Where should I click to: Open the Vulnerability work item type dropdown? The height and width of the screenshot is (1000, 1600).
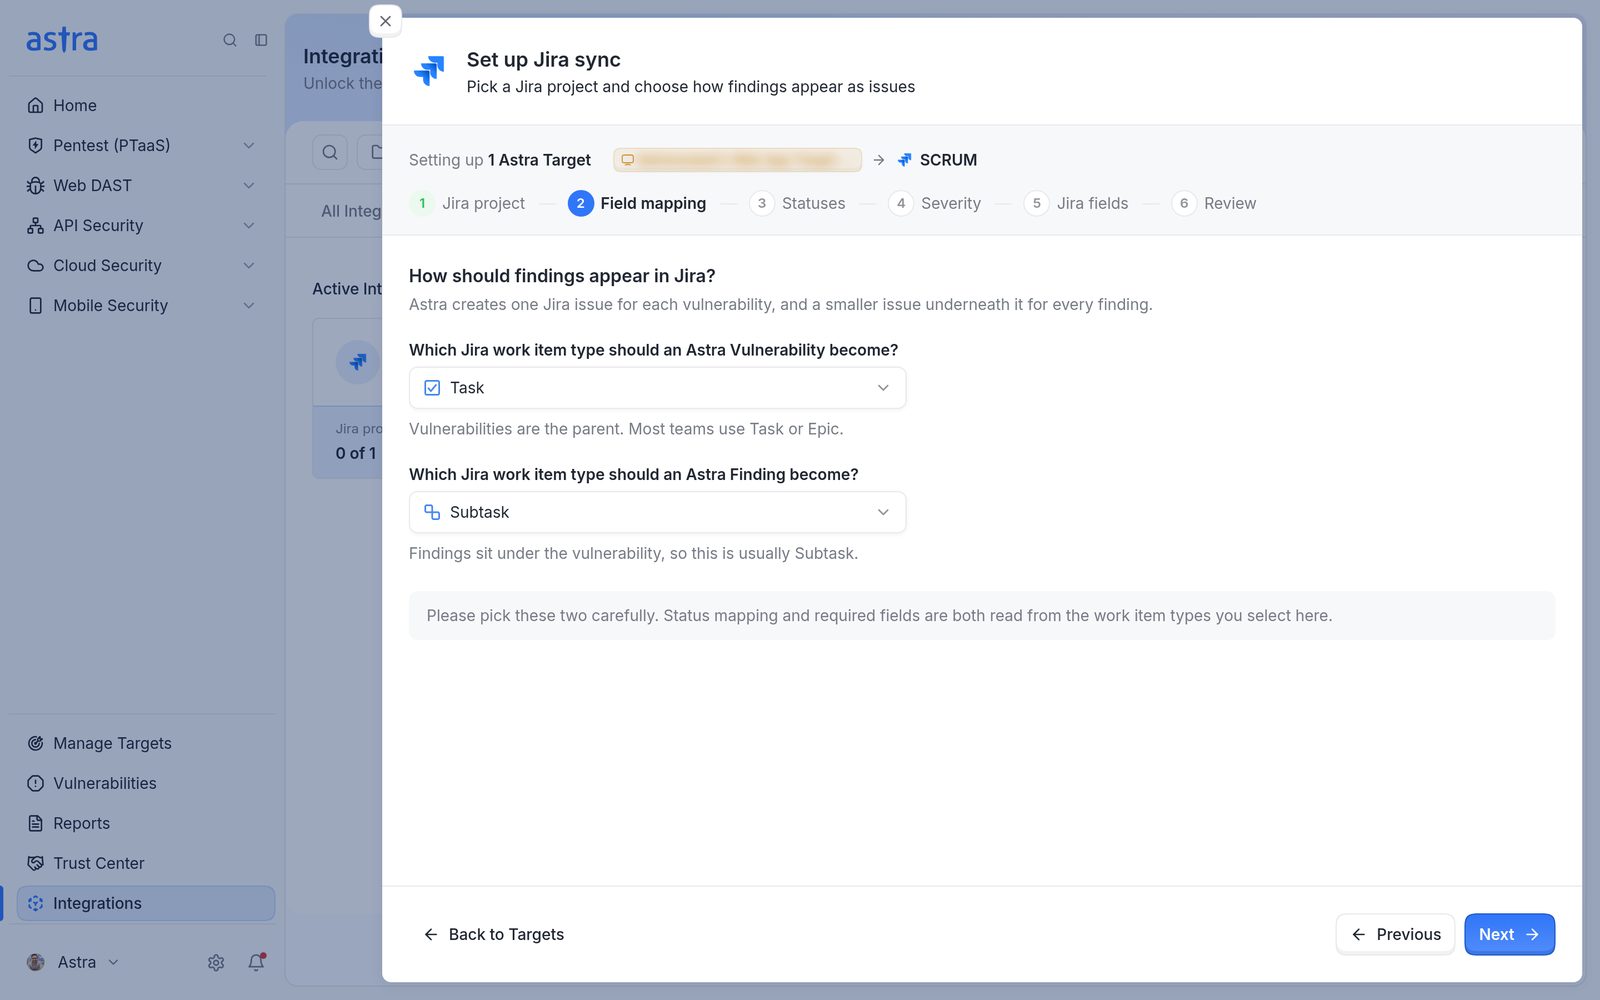[x=657, y=388]
